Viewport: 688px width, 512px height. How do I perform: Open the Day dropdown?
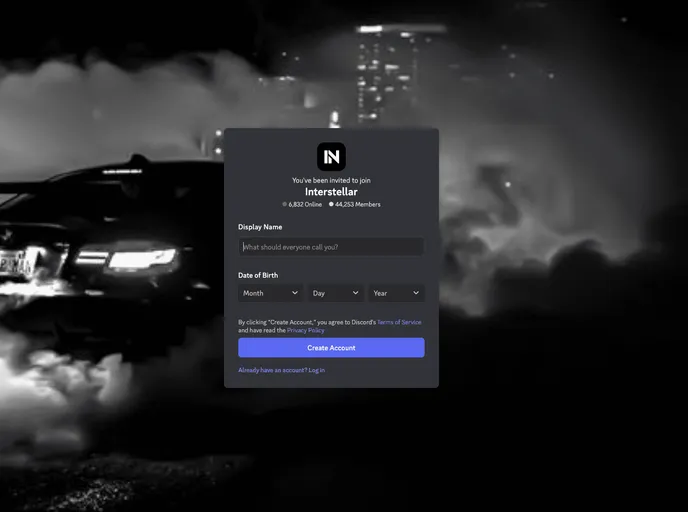pos(336,293)
